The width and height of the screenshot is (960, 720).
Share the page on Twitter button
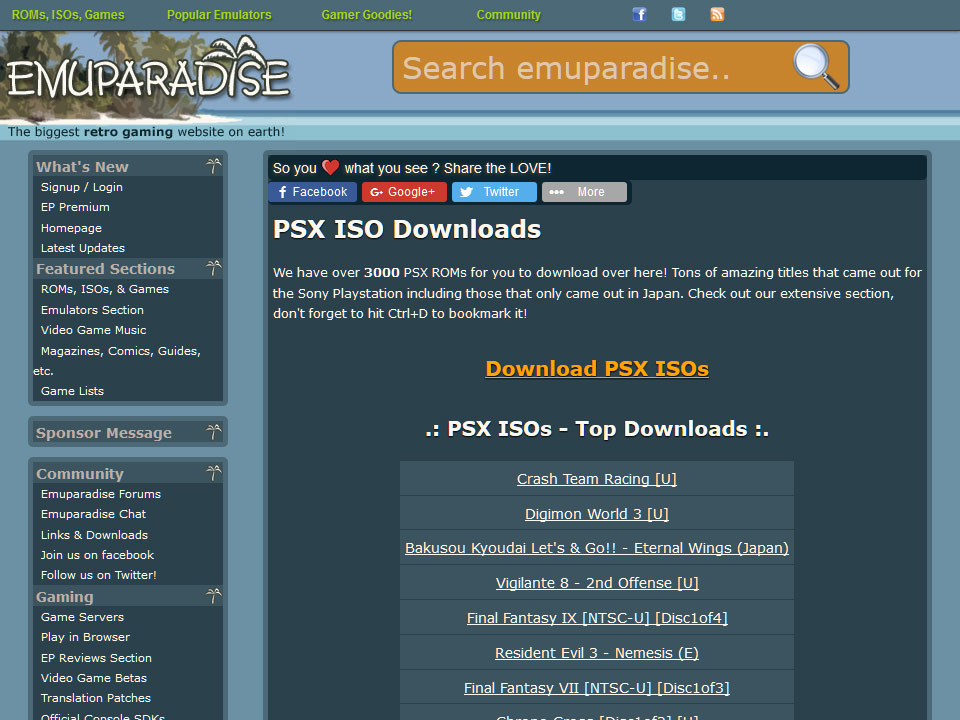coord(494,192)
